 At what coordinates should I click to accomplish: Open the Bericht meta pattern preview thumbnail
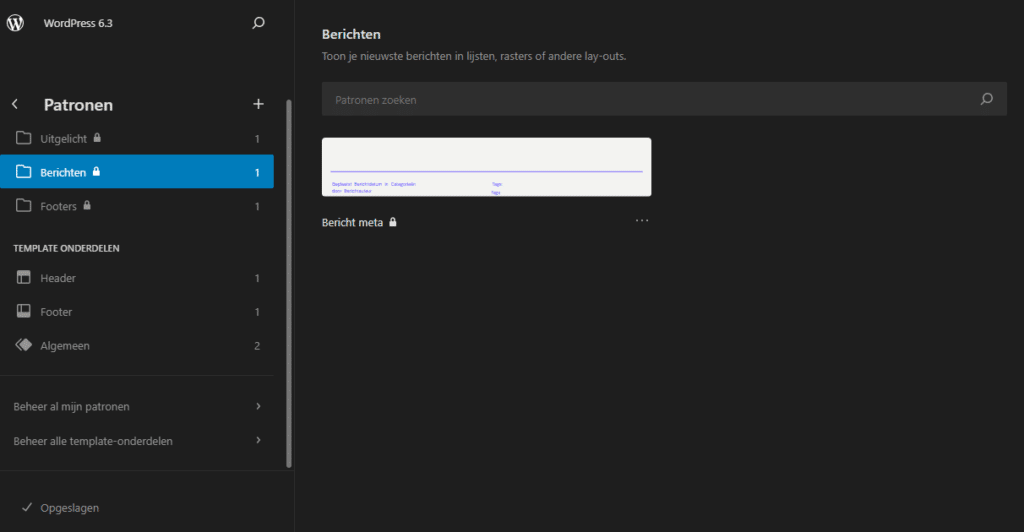(487, 166)
